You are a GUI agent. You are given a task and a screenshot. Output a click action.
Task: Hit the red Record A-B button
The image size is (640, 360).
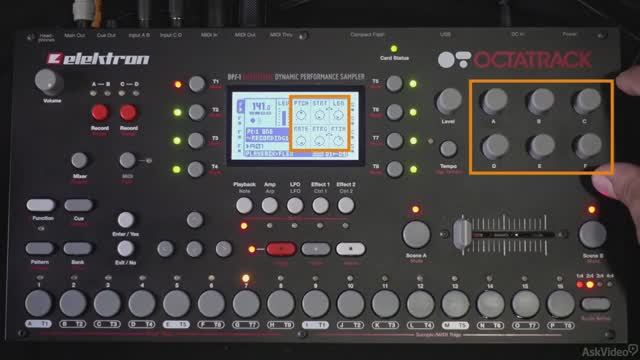(100, 112)
